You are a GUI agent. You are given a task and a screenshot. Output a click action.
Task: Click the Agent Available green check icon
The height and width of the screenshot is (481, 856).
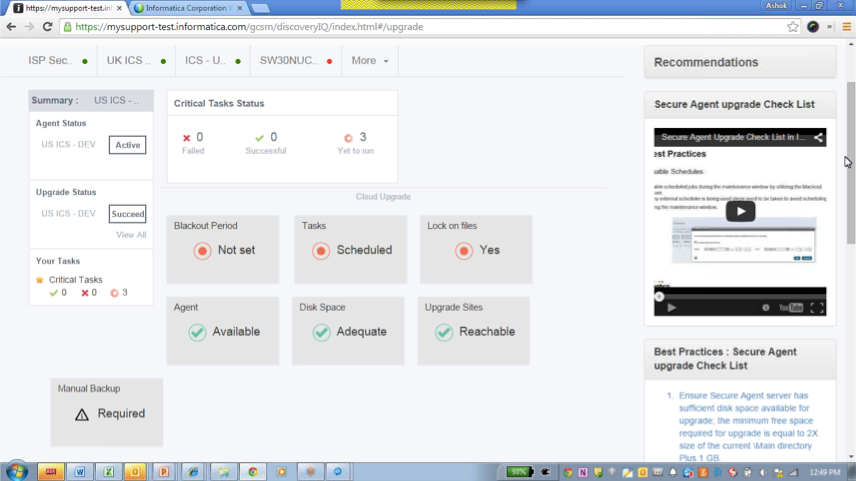click(x=197, y=332)
